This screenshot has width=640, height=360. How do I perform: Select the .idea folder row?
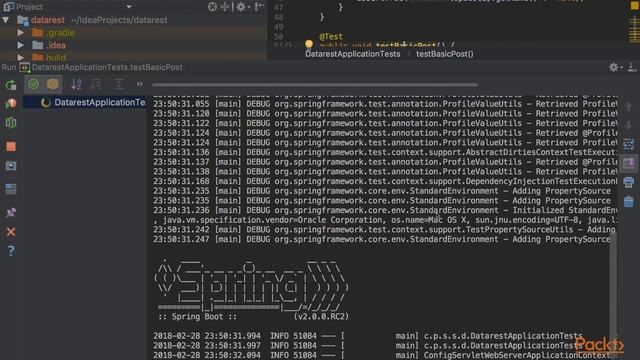click(x=133, y=45)
